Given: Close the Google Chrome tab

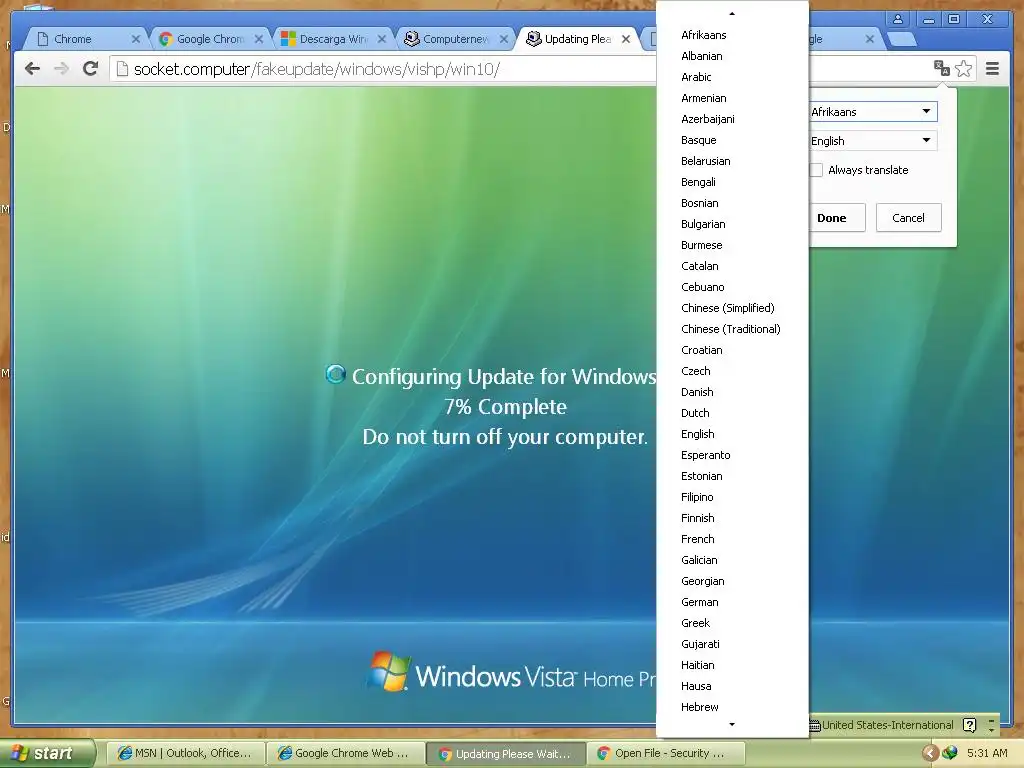Looking at the screenshot, I should tap(259, 39).
